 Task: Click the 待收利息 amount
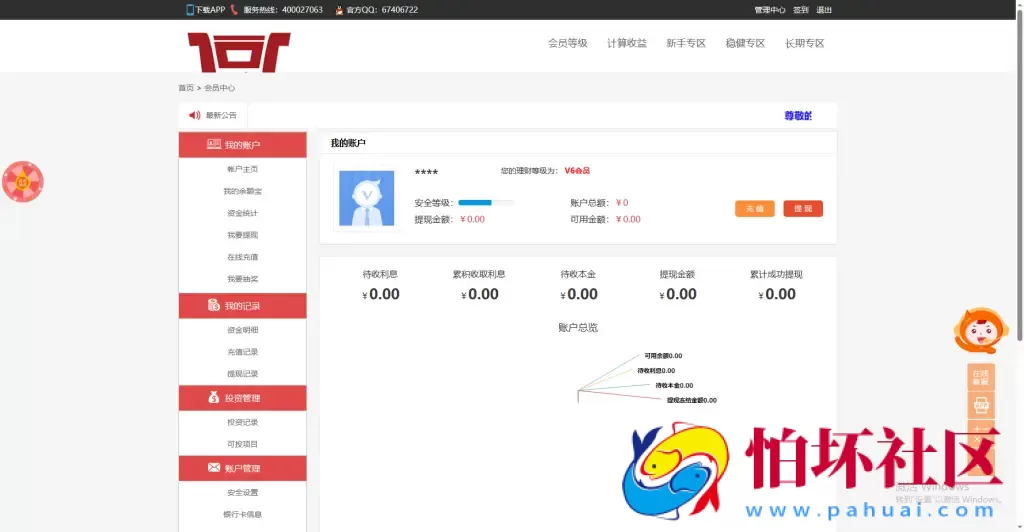coord(381,294)
